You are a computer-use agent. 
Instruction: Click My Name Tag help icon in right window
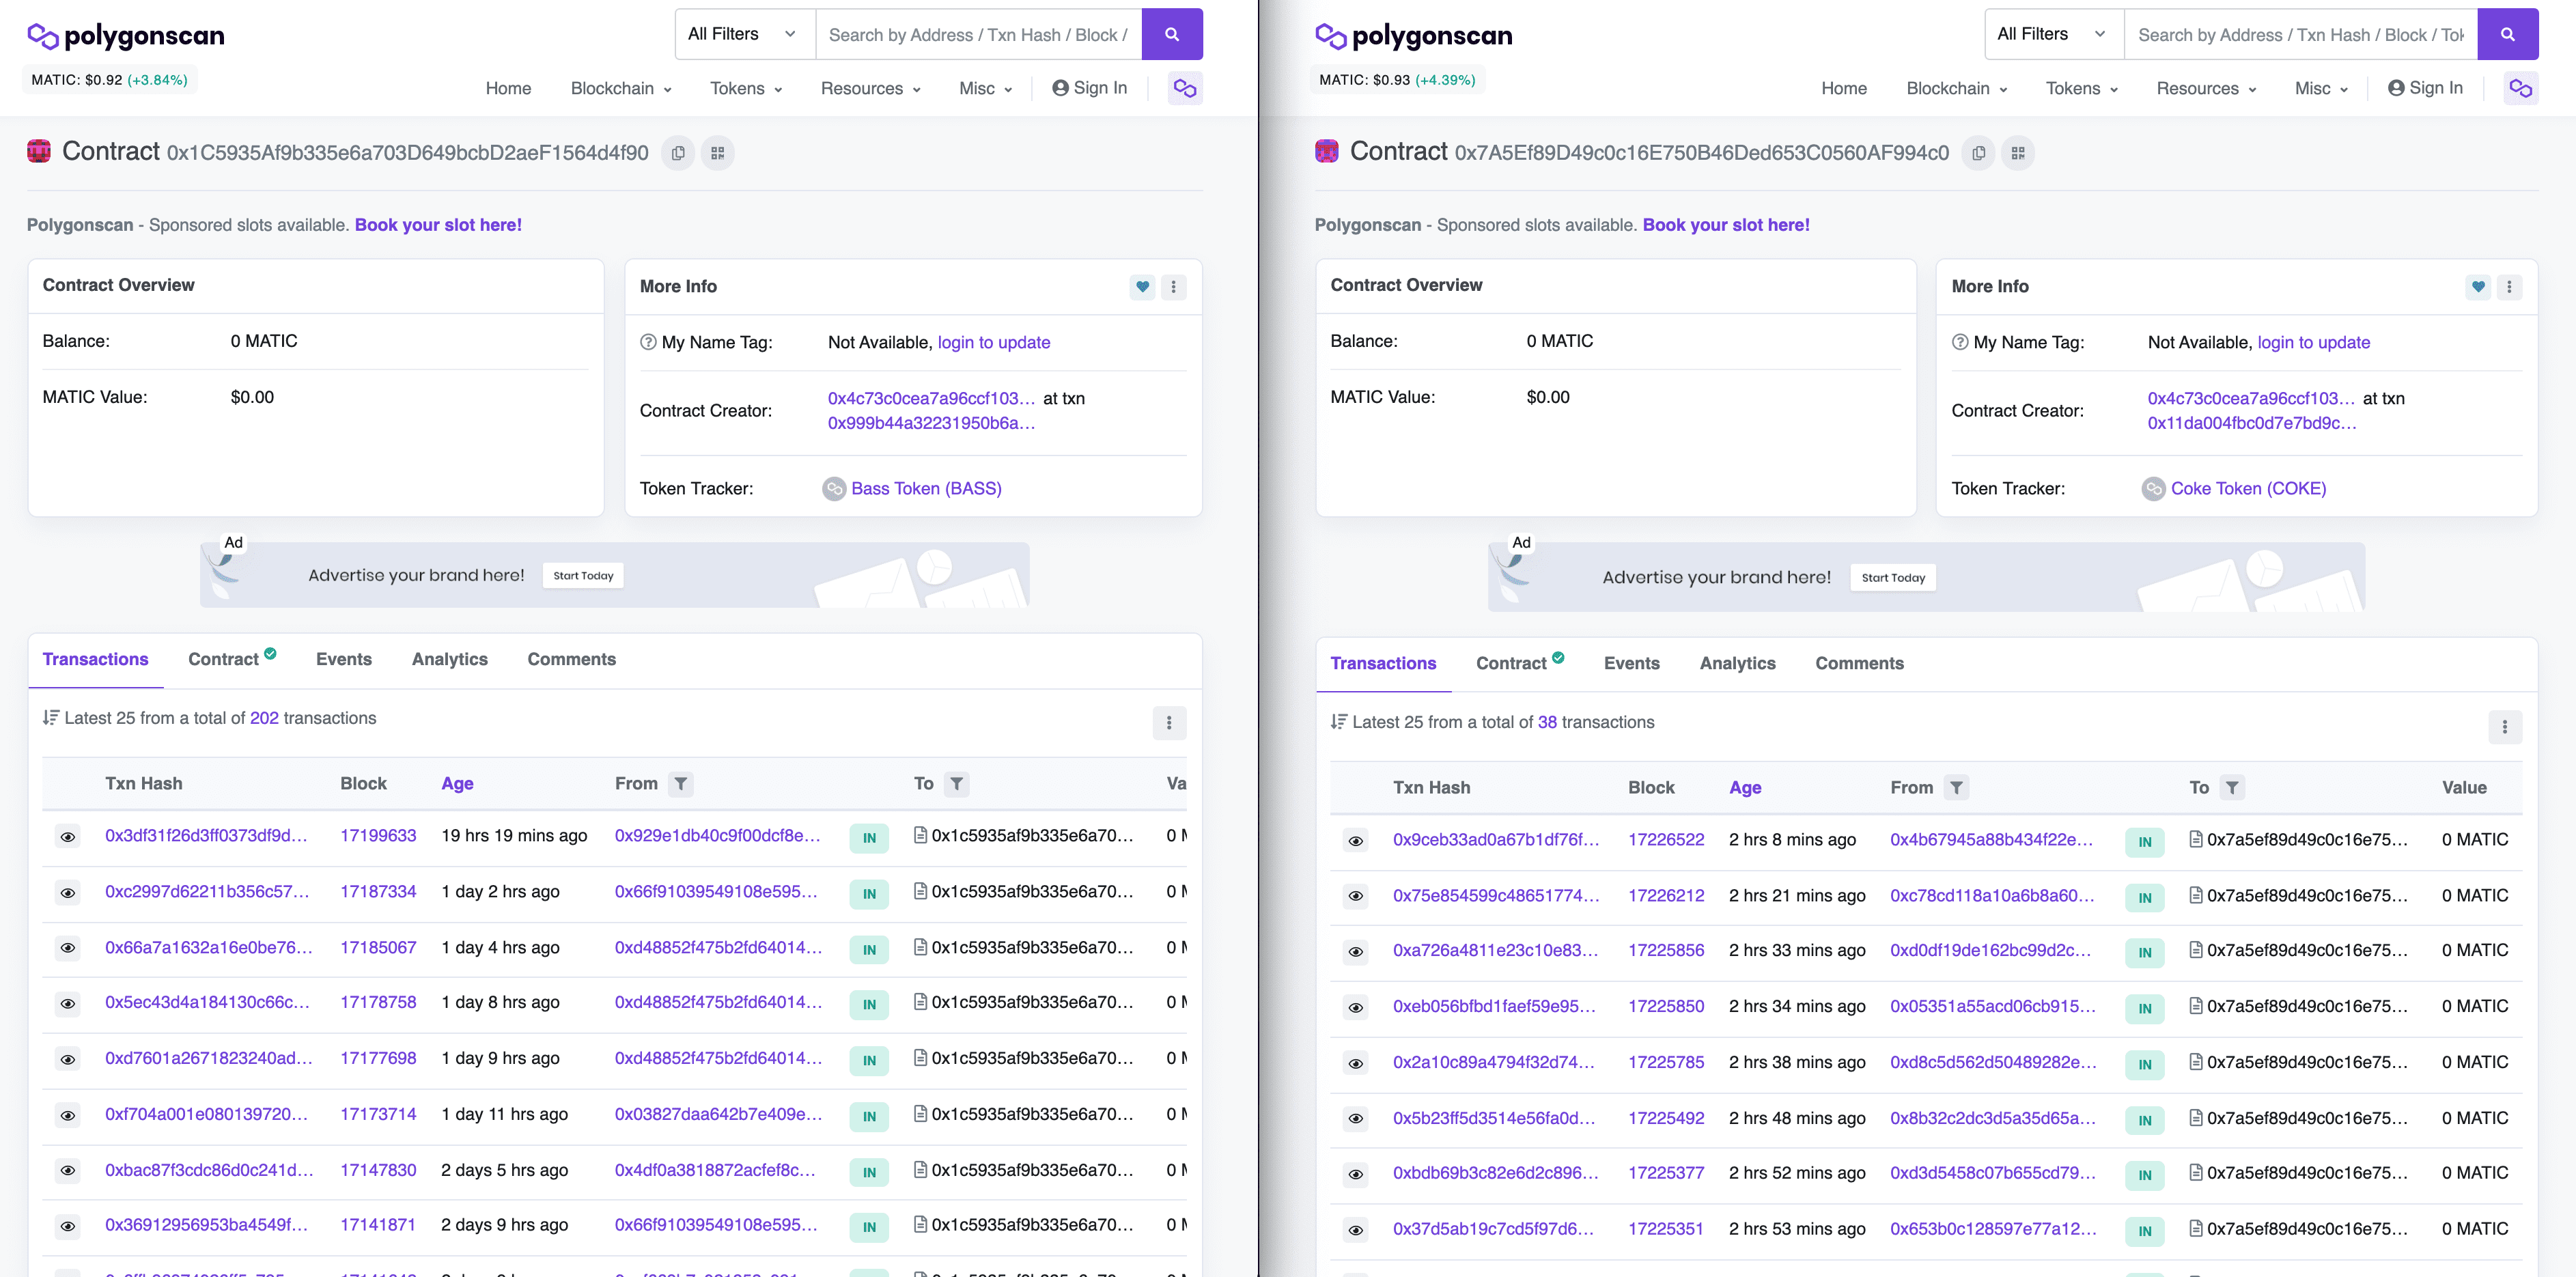point(1960,342)
